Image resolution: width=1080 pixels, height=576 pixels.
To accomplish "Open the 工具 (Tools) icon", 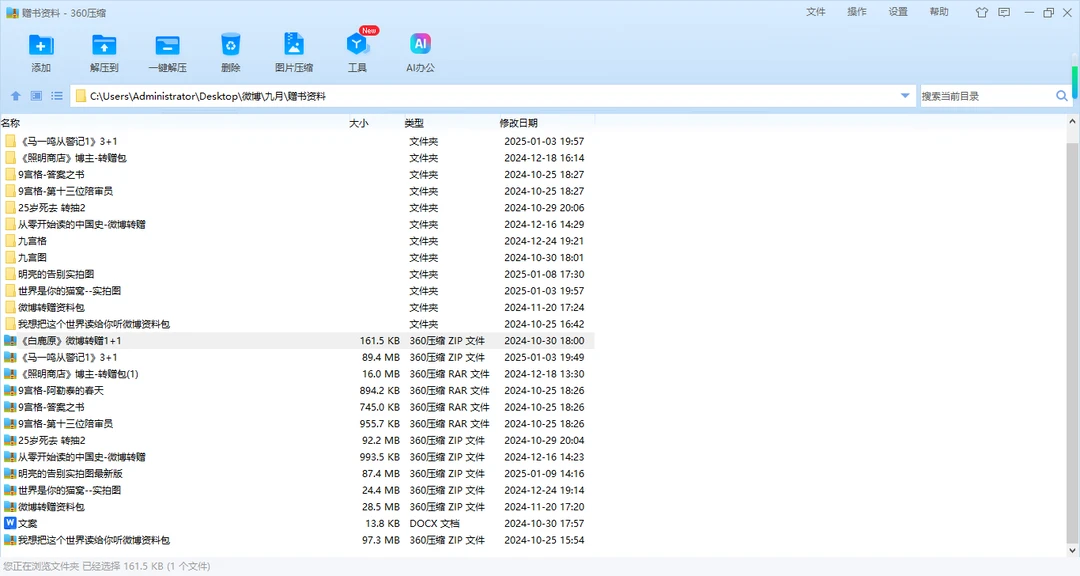I will click(357, 45).
